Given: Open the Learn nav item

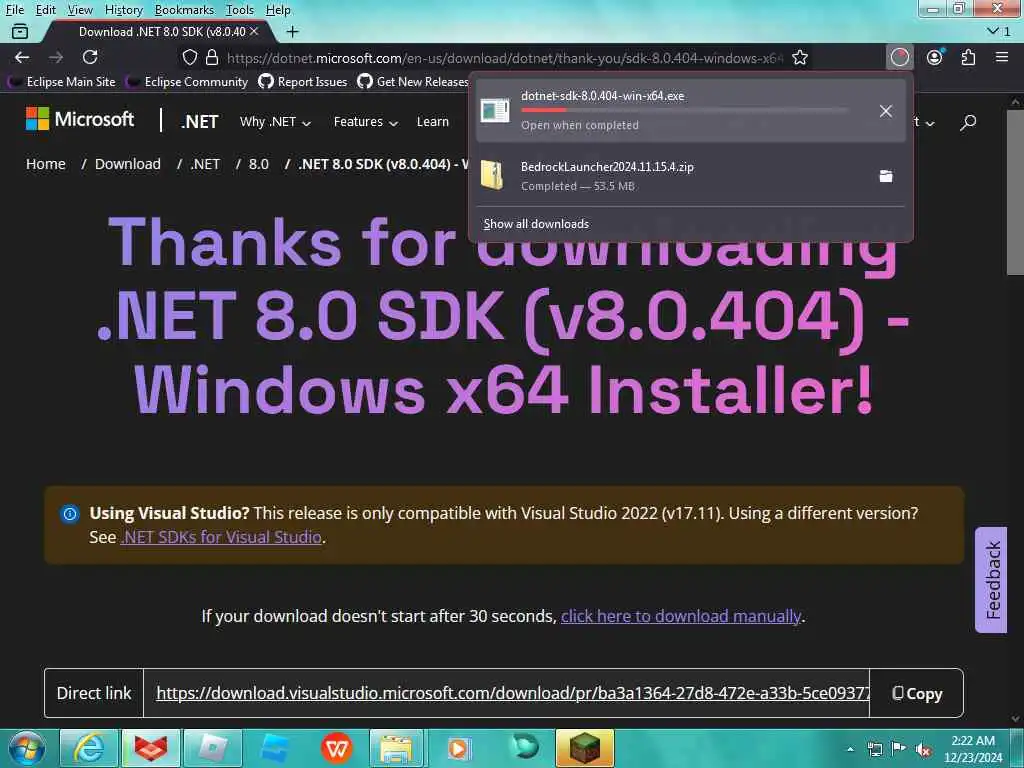Looking at the screenshot, I should (432, 121).
